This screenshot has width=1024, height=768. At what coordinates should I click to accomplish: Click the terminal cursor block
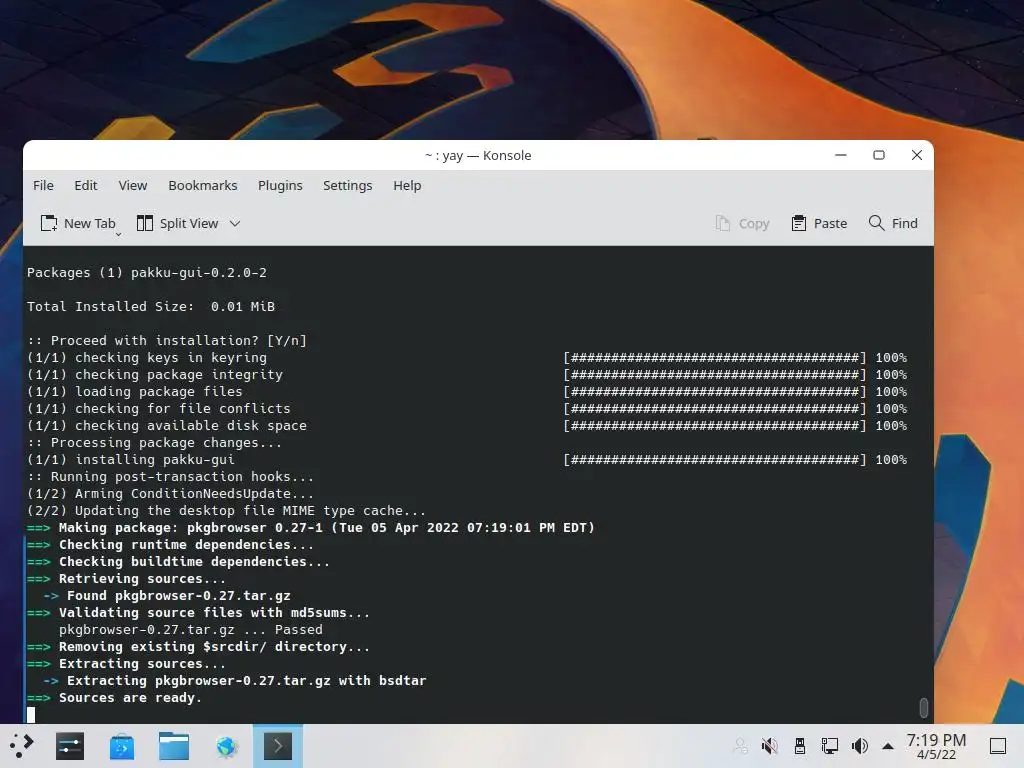point(31,714)
